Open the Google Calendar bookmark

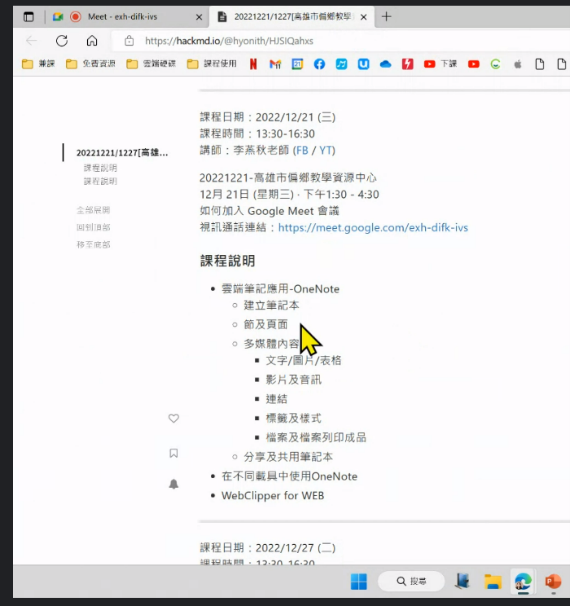pos(297,64)
